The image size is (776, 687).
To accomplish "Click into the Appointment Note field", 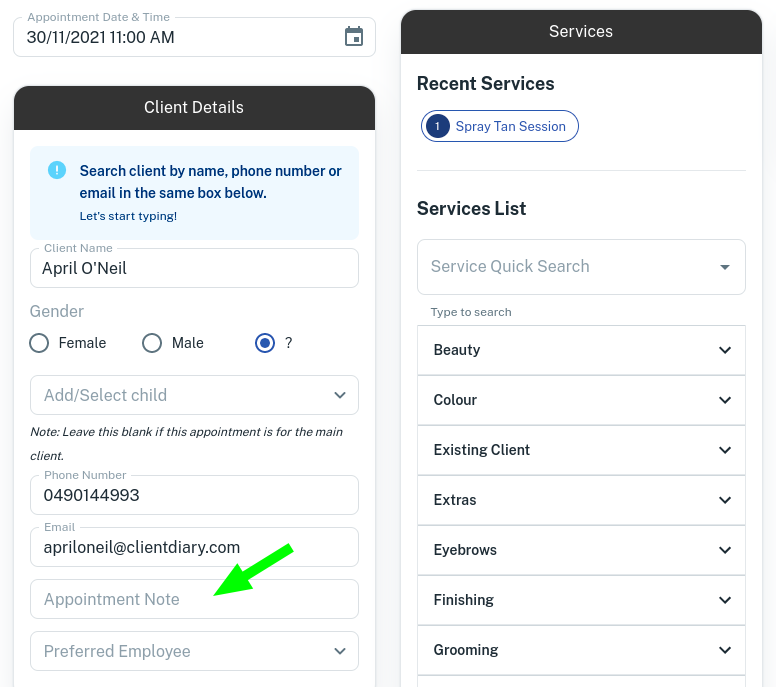I will click(194, 599).
